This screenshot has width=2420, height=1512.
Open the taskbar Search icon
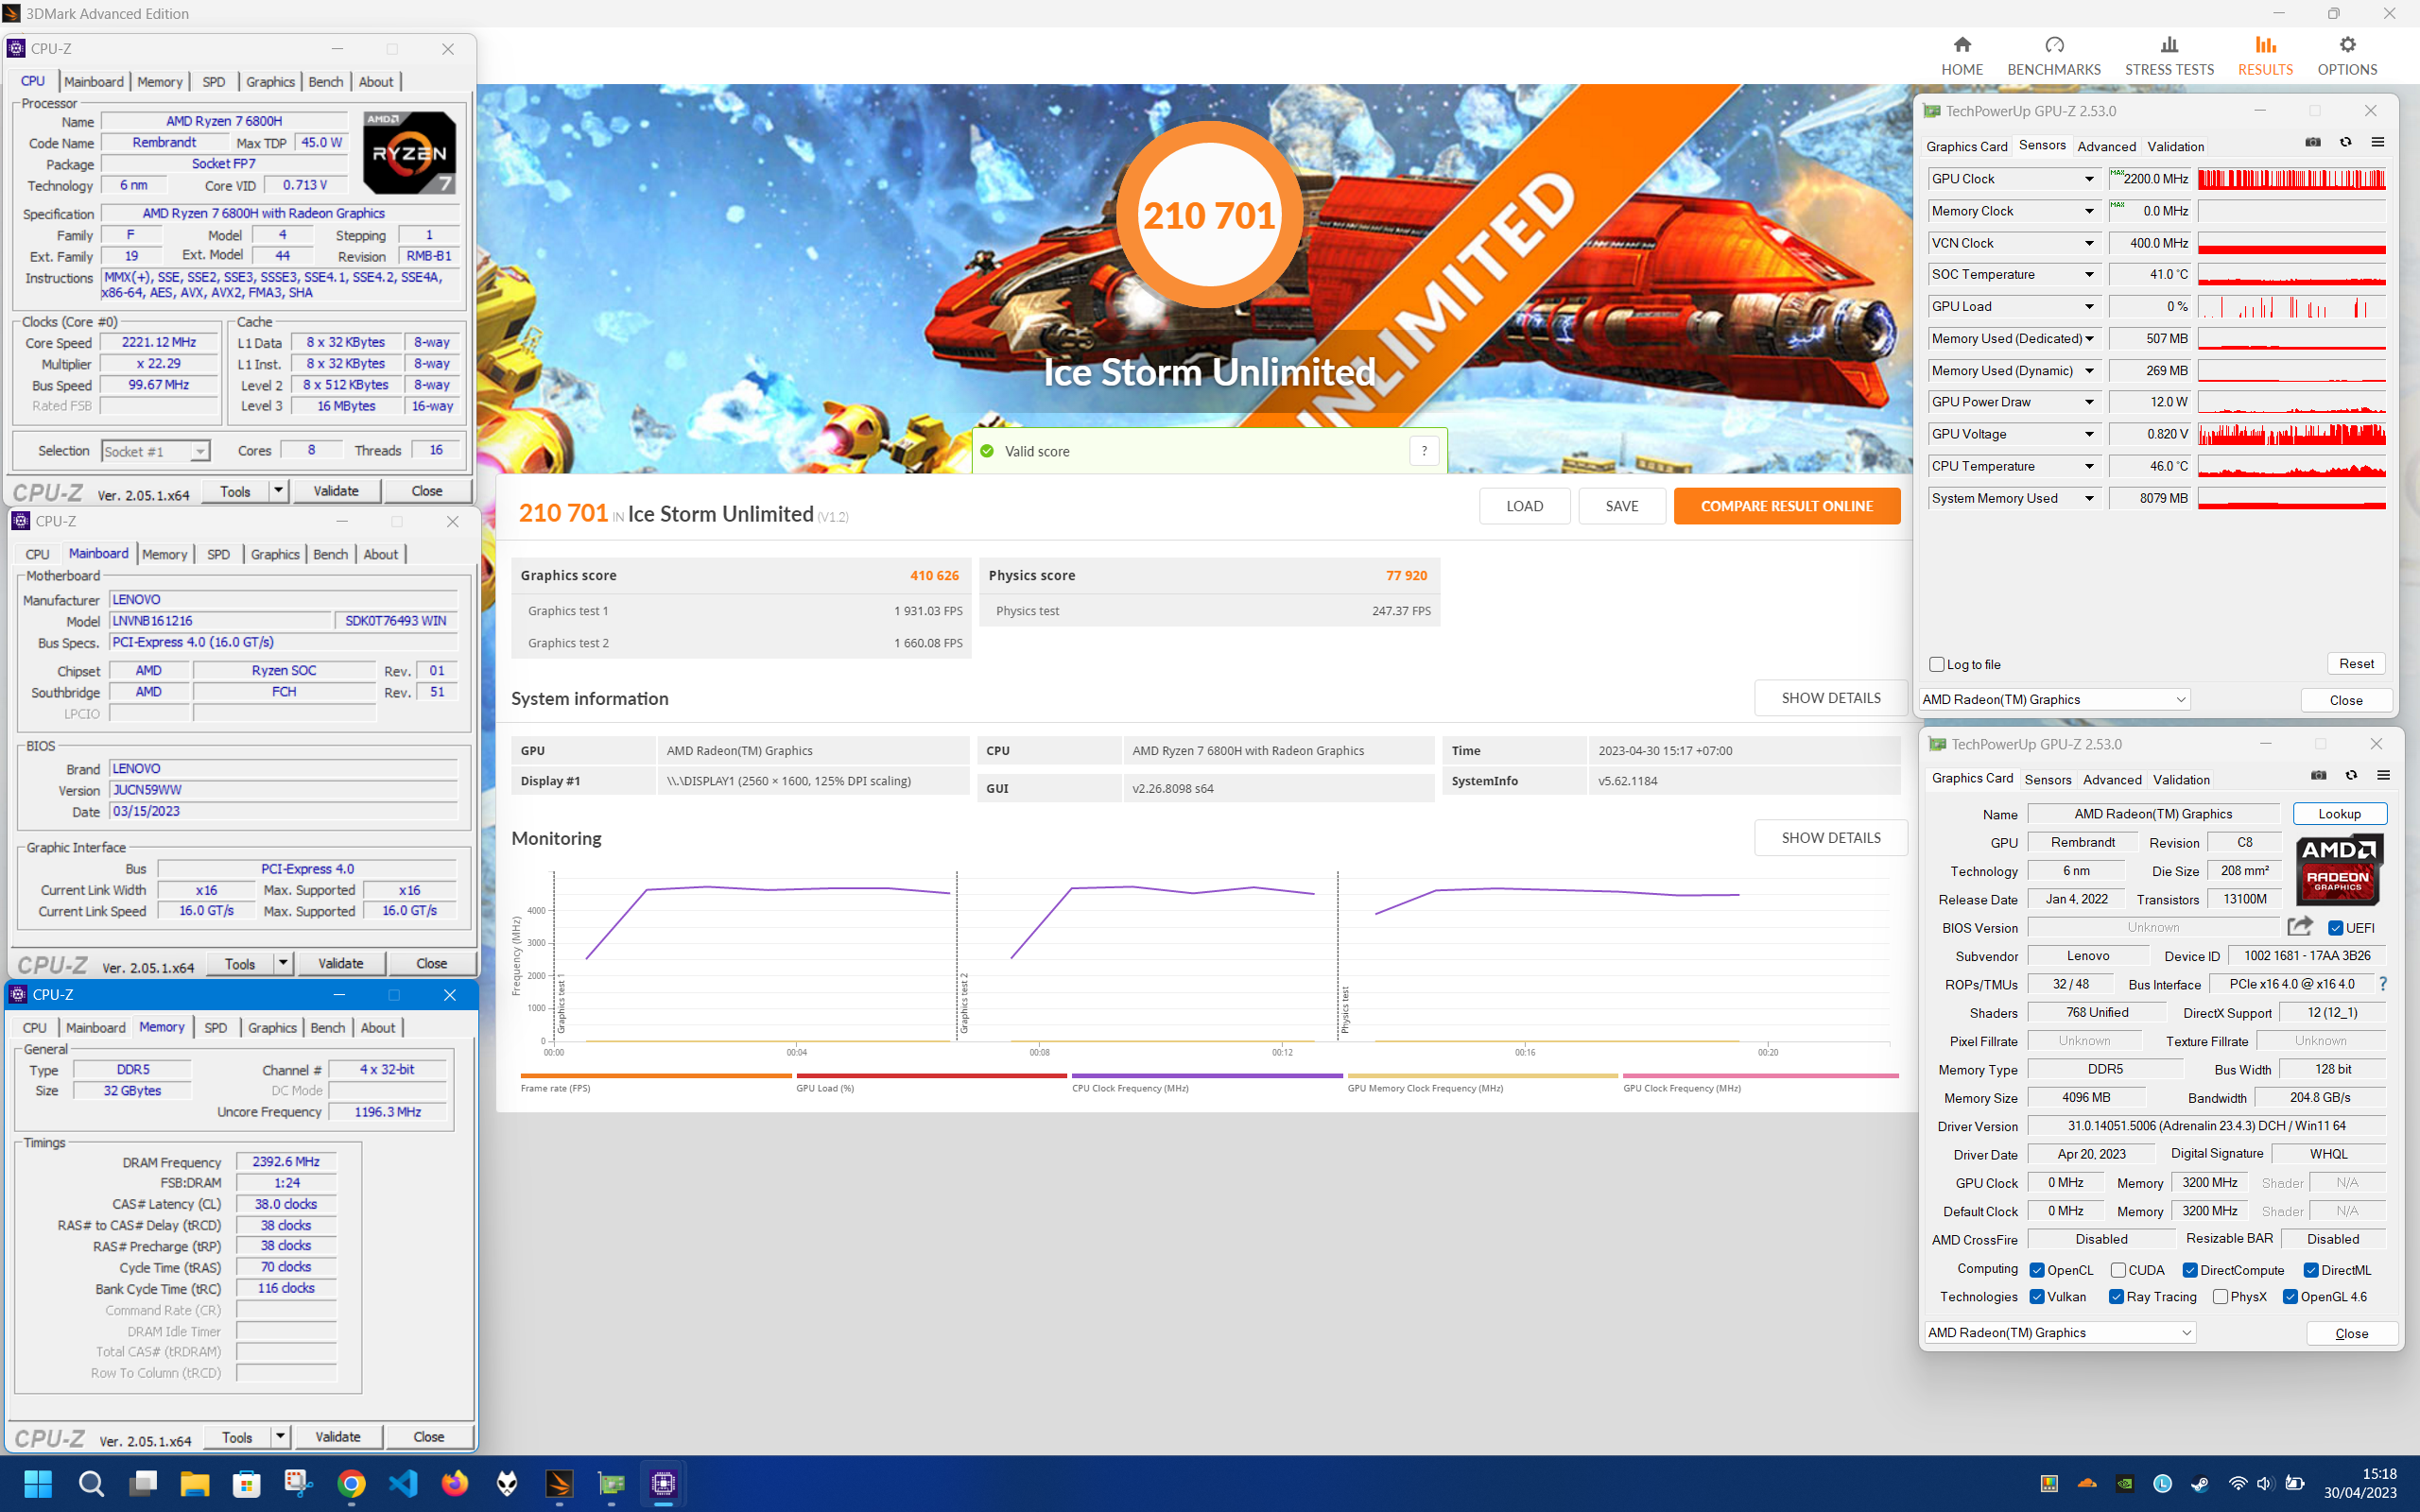(x=91, y=1483)
